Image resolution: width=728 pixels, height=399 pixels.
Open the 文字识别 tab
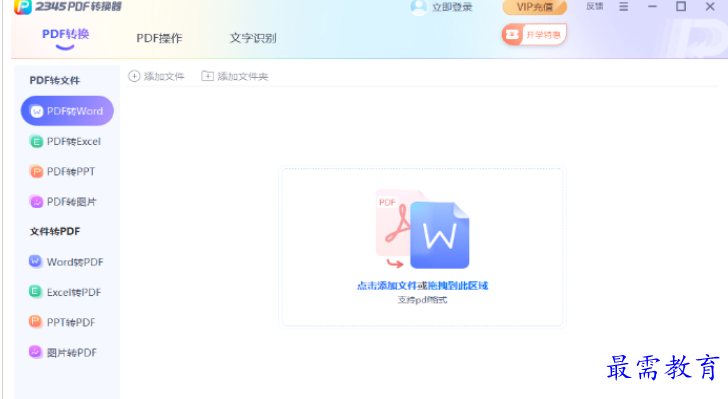[253, 38]
